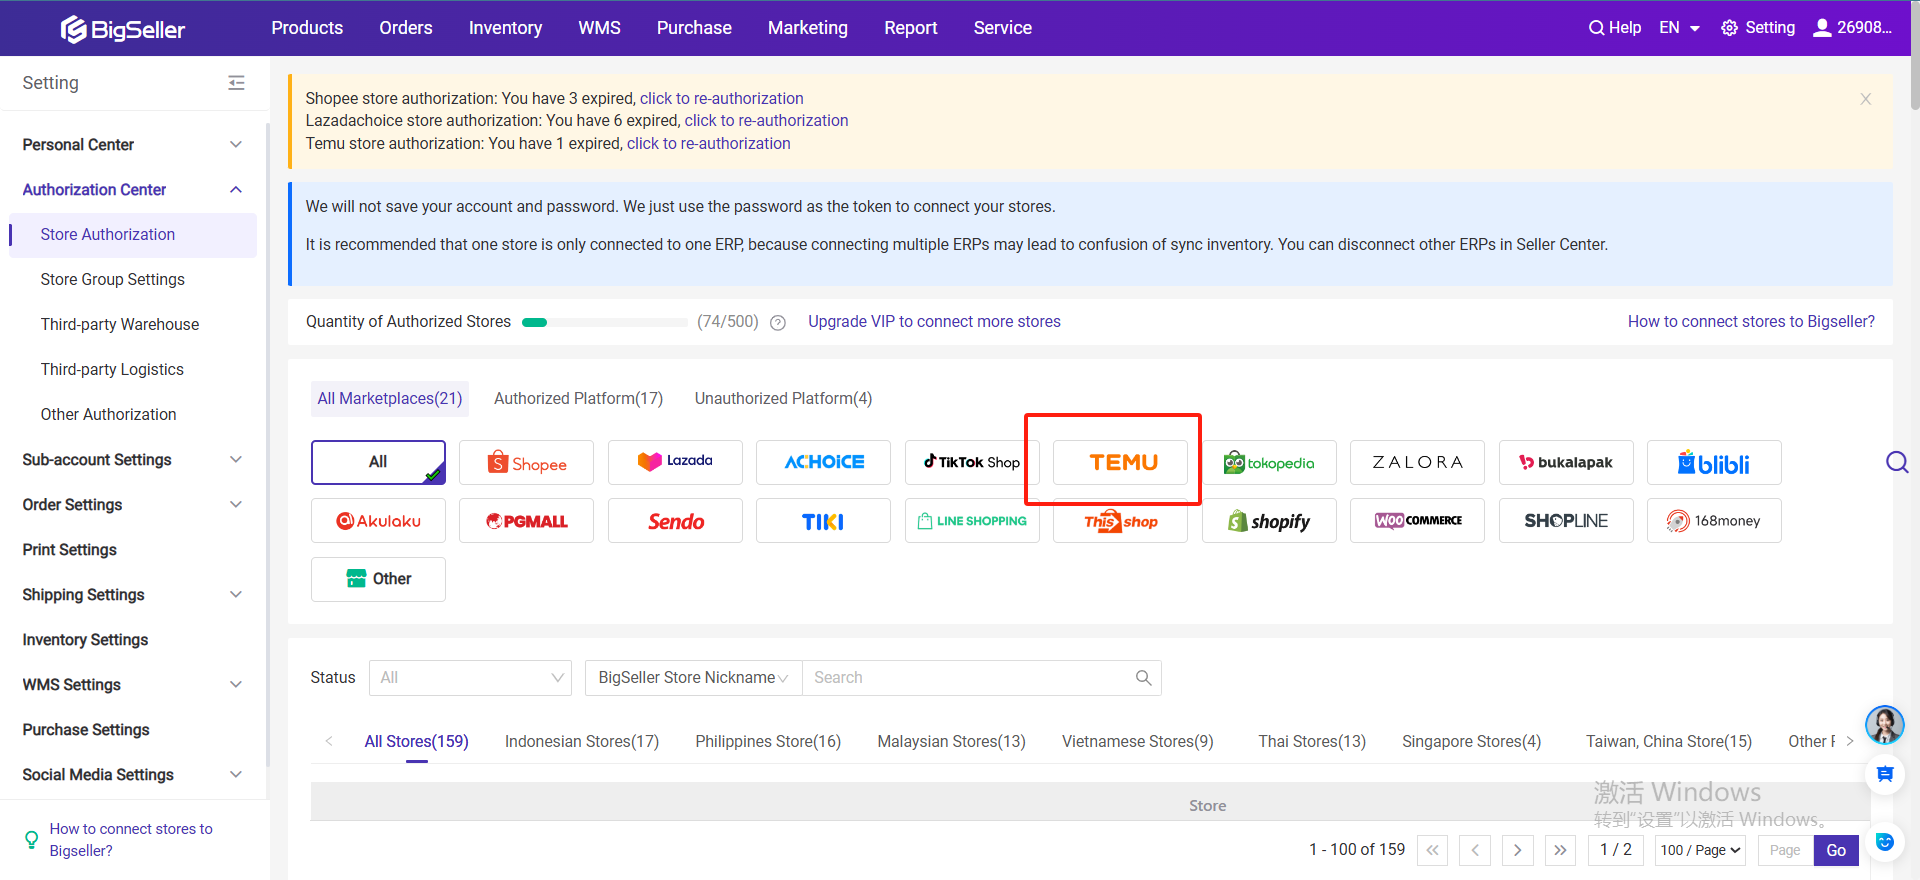This screenshot has width=1920, height=880.
Task: Open the magnifier search icon at right edge
Action: coord(1896,462)
